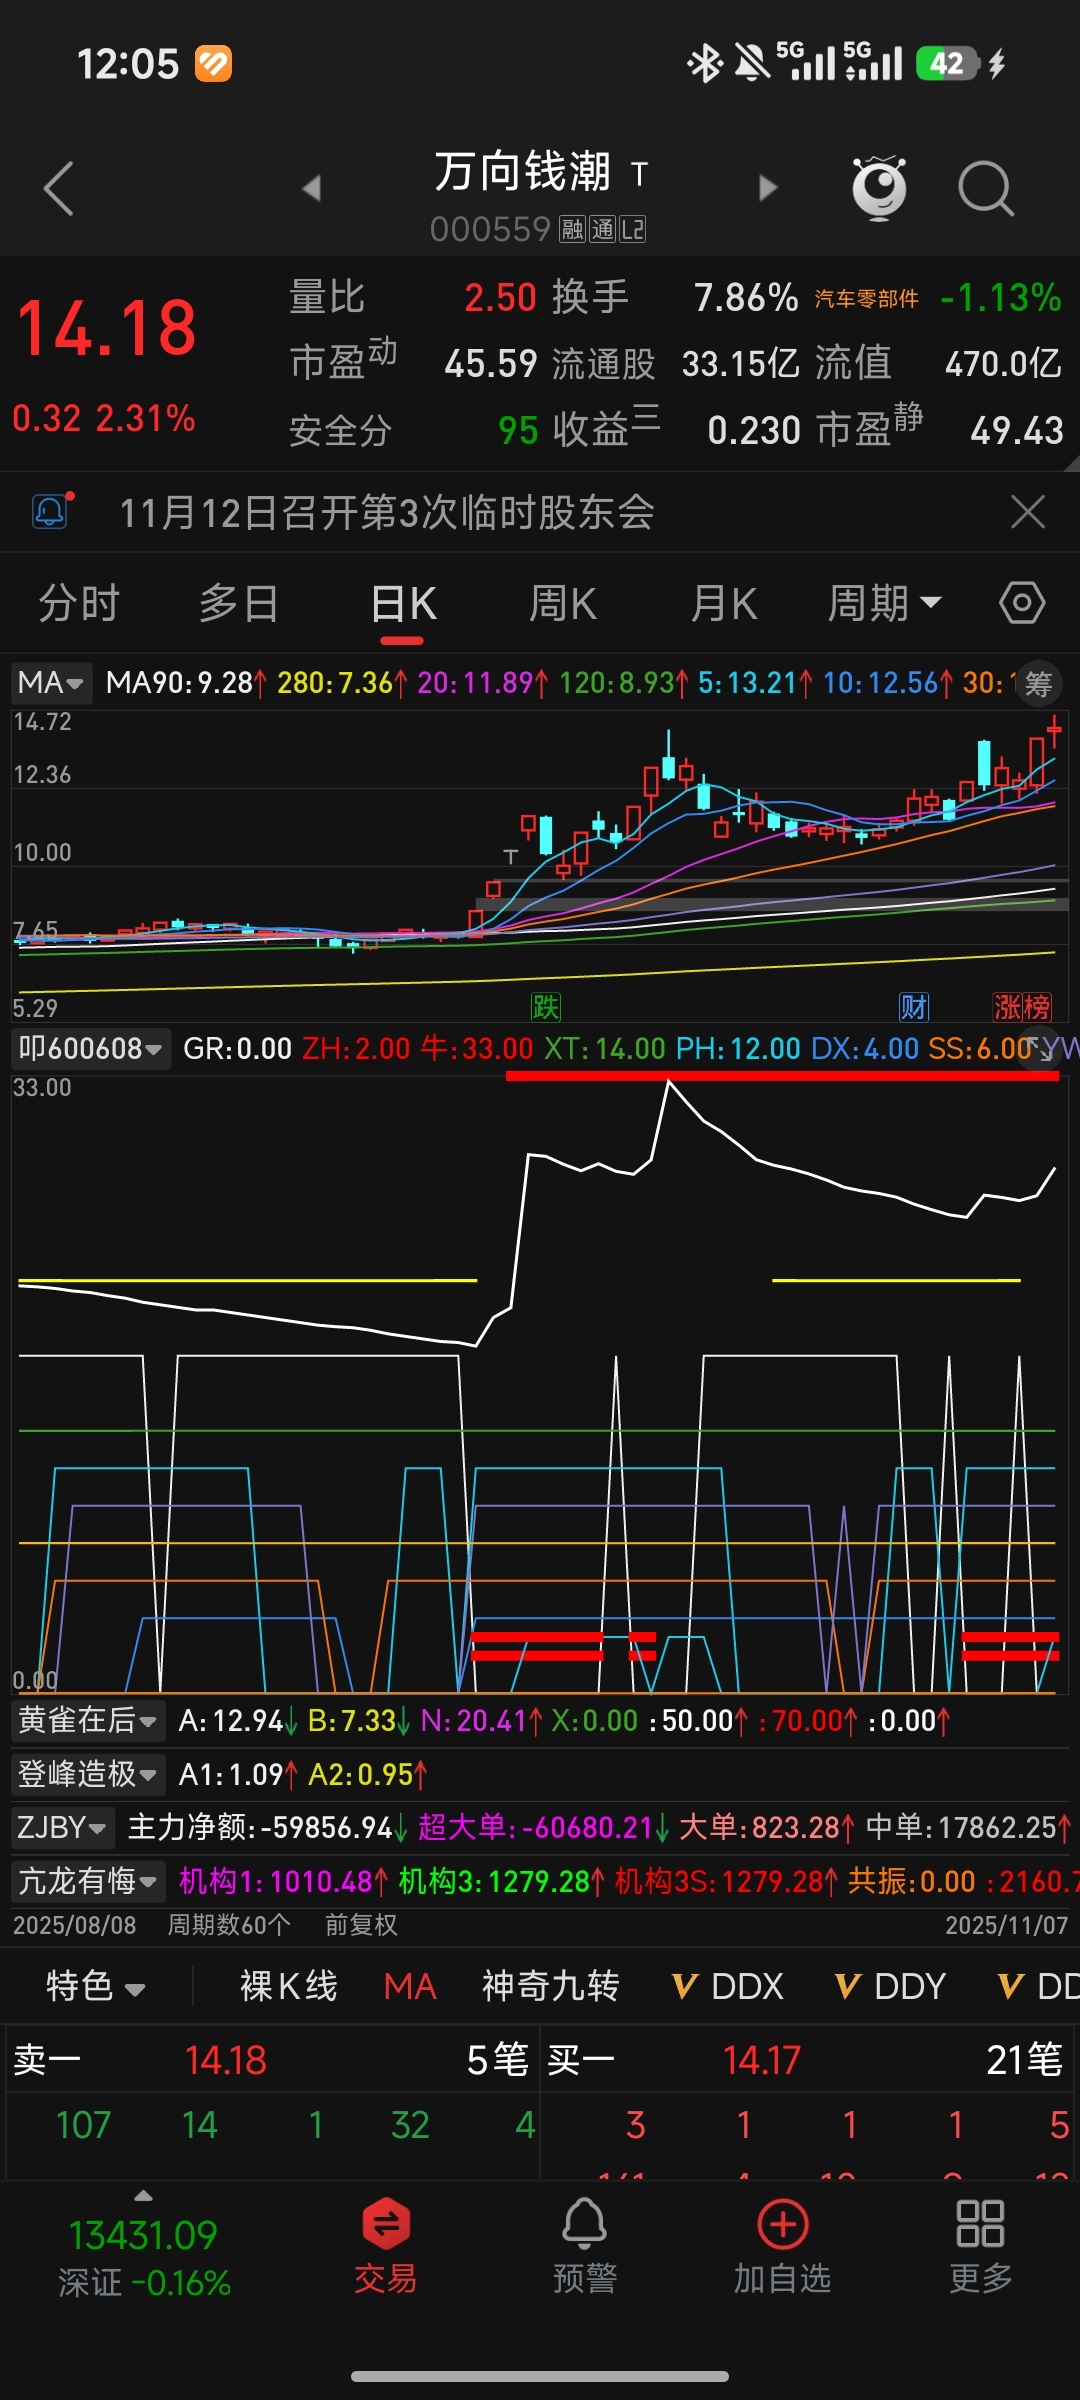The width and height of the screenshot is (1080, 2400).
Task: Tap 买一 bid price 14.17
Action: click(762, 2060)
